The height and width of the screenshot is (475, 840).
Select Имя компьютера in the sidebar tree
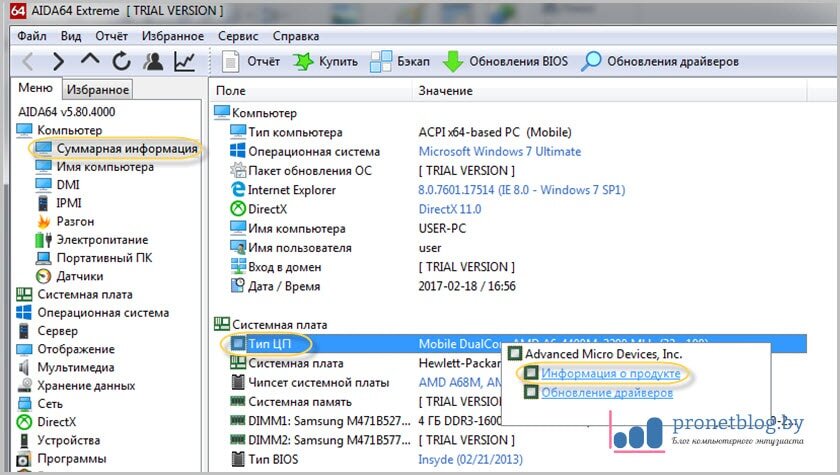click(94, 167)
